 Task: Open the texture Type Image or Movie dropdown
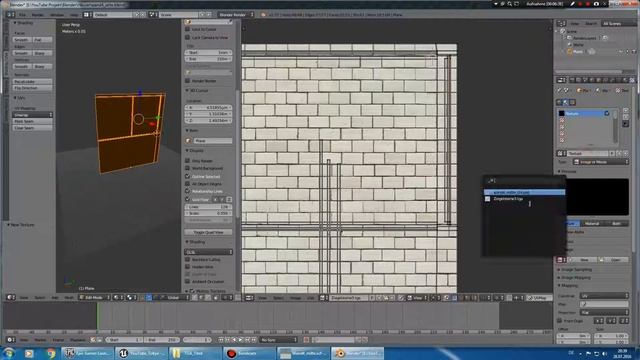tap(601, 162)
